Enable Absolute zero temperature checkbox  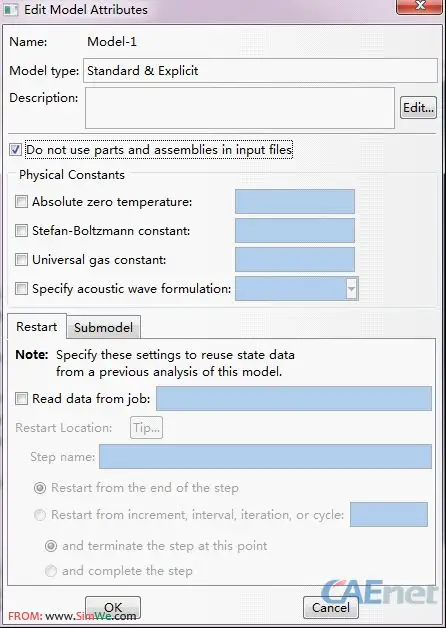coord(21,202)
